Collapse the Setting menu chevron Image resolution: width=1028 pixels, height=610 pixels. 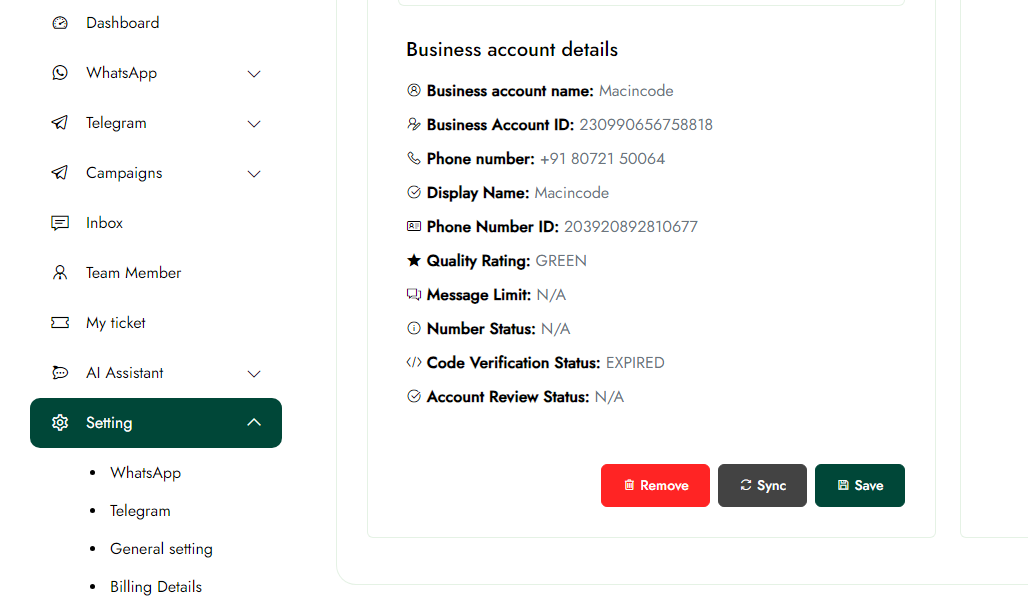point(254,422)
